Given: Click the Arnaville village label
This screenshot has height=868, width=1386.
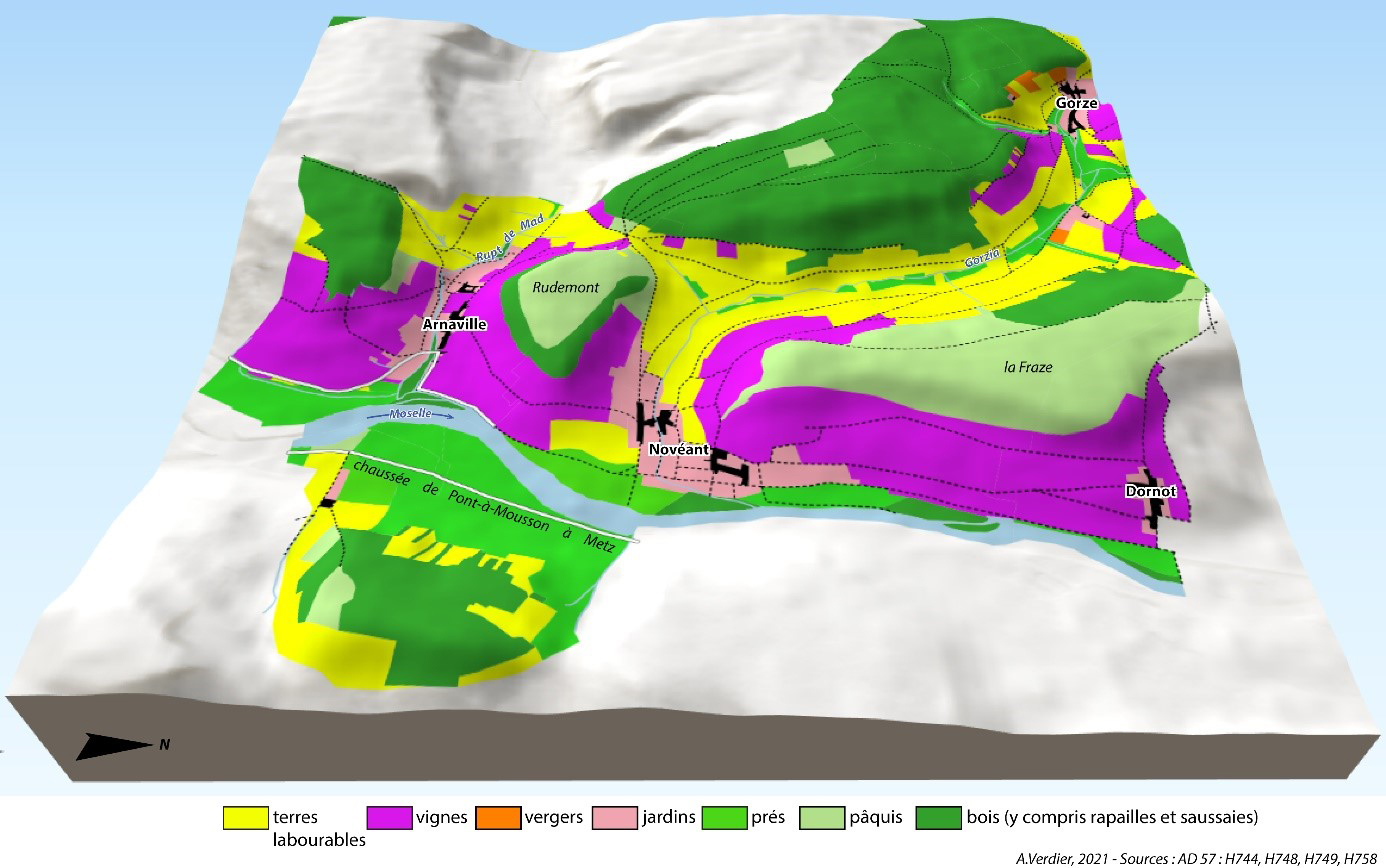Looking at the screenshot, I should coord(454,324).
